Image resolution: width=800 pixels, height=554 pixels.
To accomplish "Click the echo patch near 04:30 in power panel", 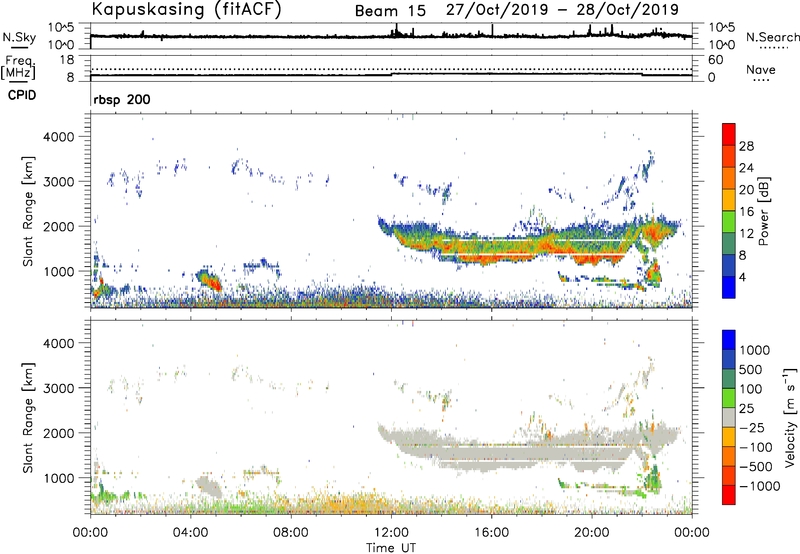I will (209, 280).
